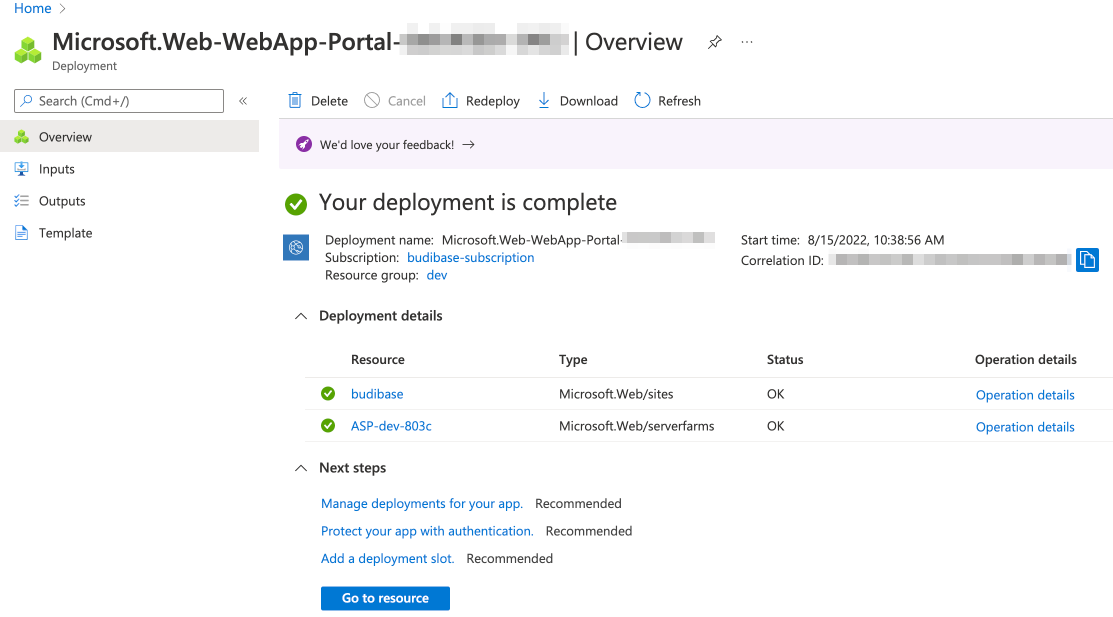Pin this deployment blade

click(715, 42)
